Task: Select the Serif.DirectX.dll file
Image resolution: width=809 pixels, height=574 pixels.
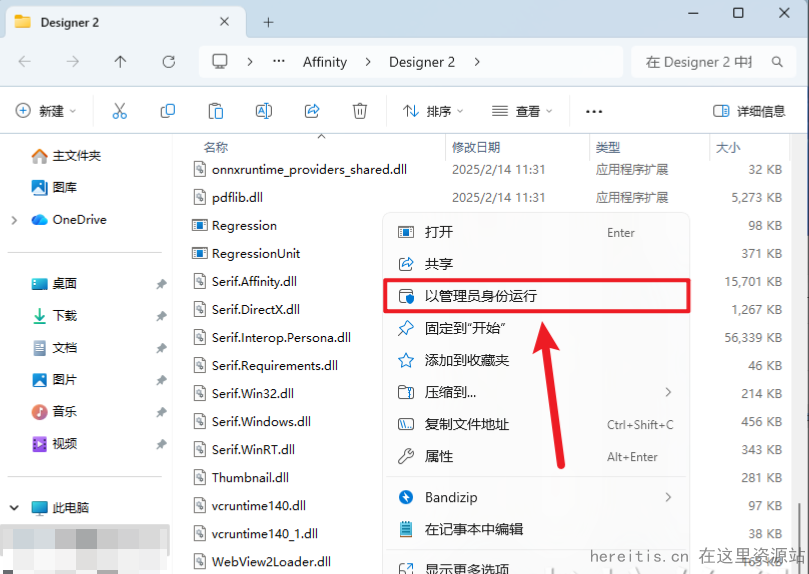Action: [255, 309]
